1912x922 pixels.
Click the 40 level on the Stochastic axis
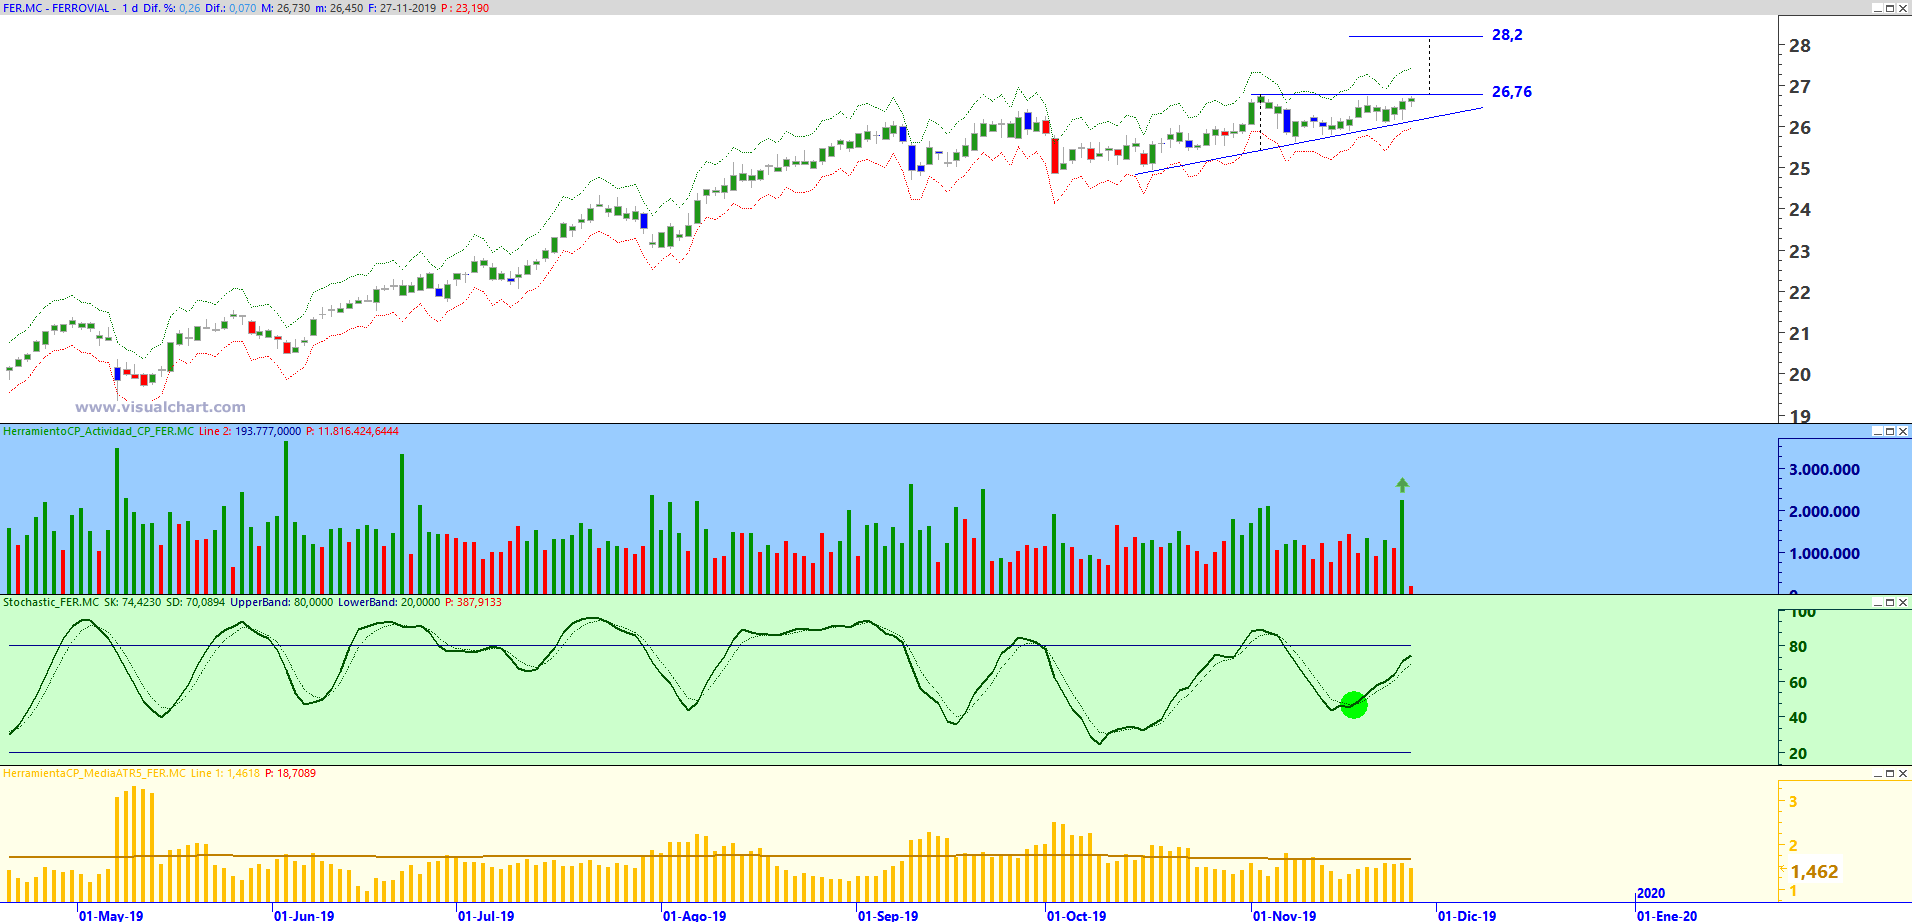click(x=1798, y=718)
